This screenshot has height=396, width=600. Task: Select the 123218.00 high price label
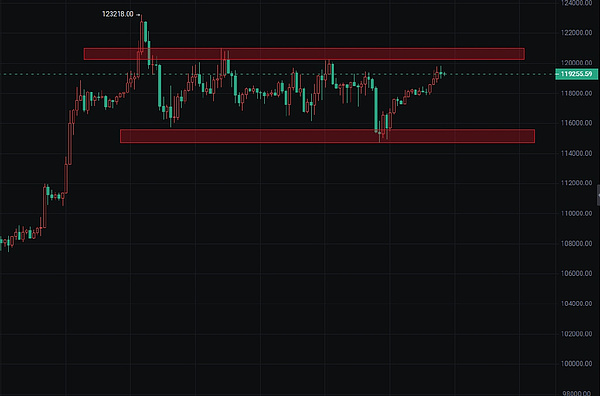tap(117, 14)
